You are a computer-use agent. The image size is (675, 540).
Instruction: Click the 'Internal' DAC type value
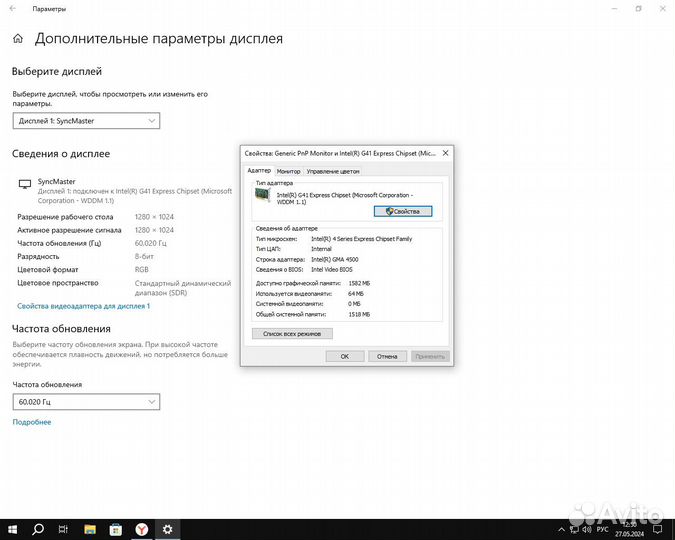(x=321, y=249)
